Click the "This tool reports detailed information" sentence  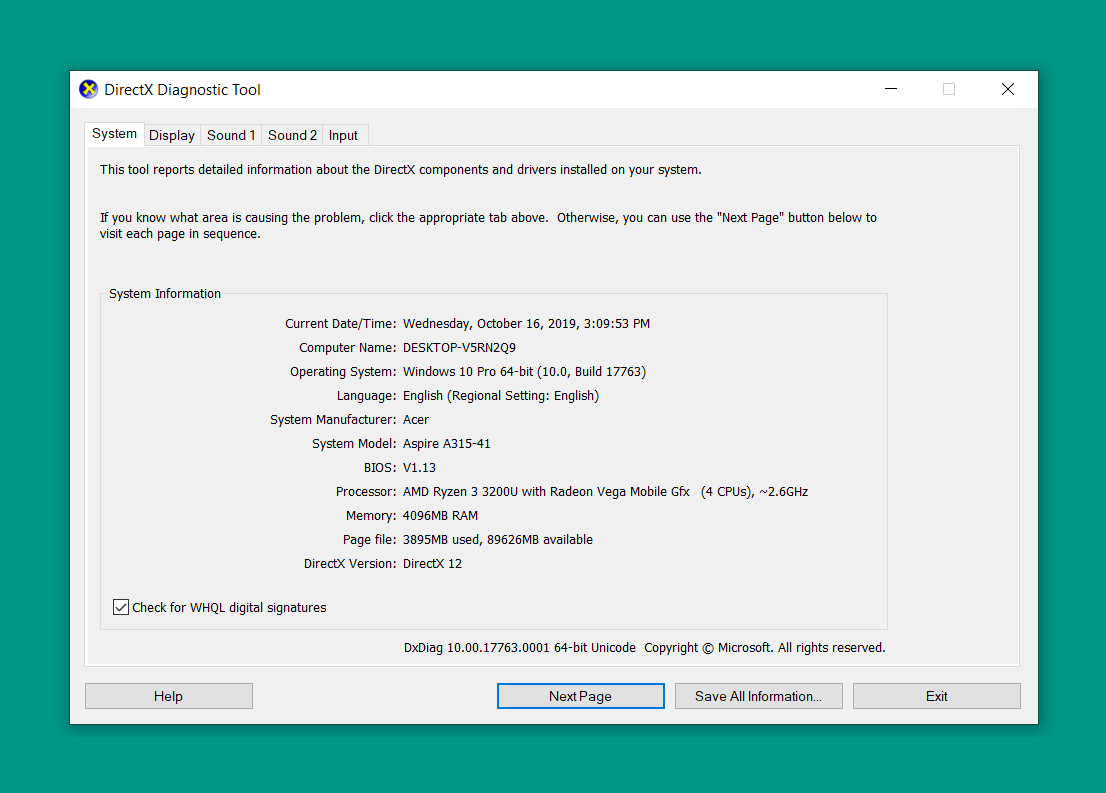[x=401, y=170]
